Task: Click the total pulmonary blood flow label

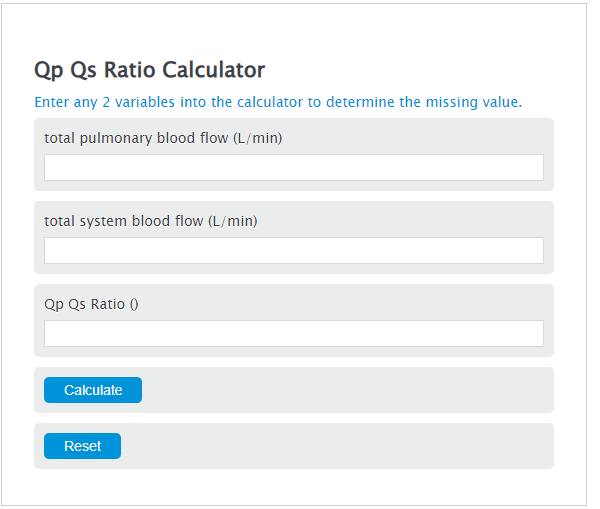Action: pos(163,138)
